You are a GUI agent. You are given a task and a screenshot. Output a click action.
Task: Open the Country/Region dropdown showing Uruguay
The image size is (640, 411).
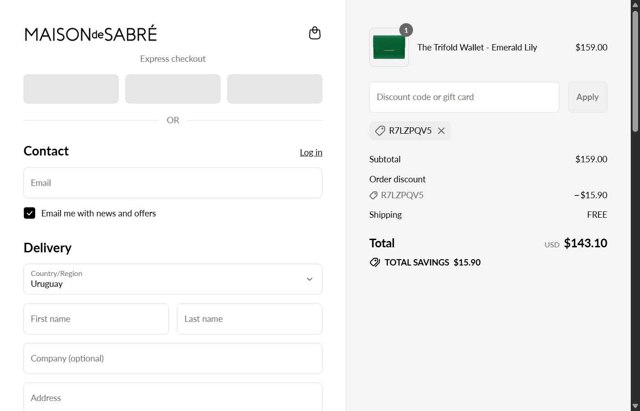coord(173,279)
